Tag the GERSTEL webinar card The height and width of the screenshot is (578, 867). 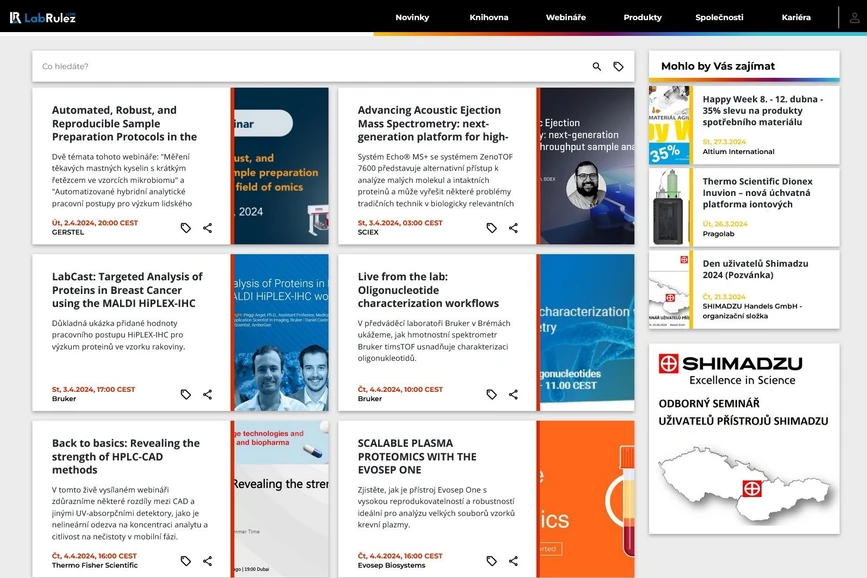pyautogui.click(x=186, y=228)
